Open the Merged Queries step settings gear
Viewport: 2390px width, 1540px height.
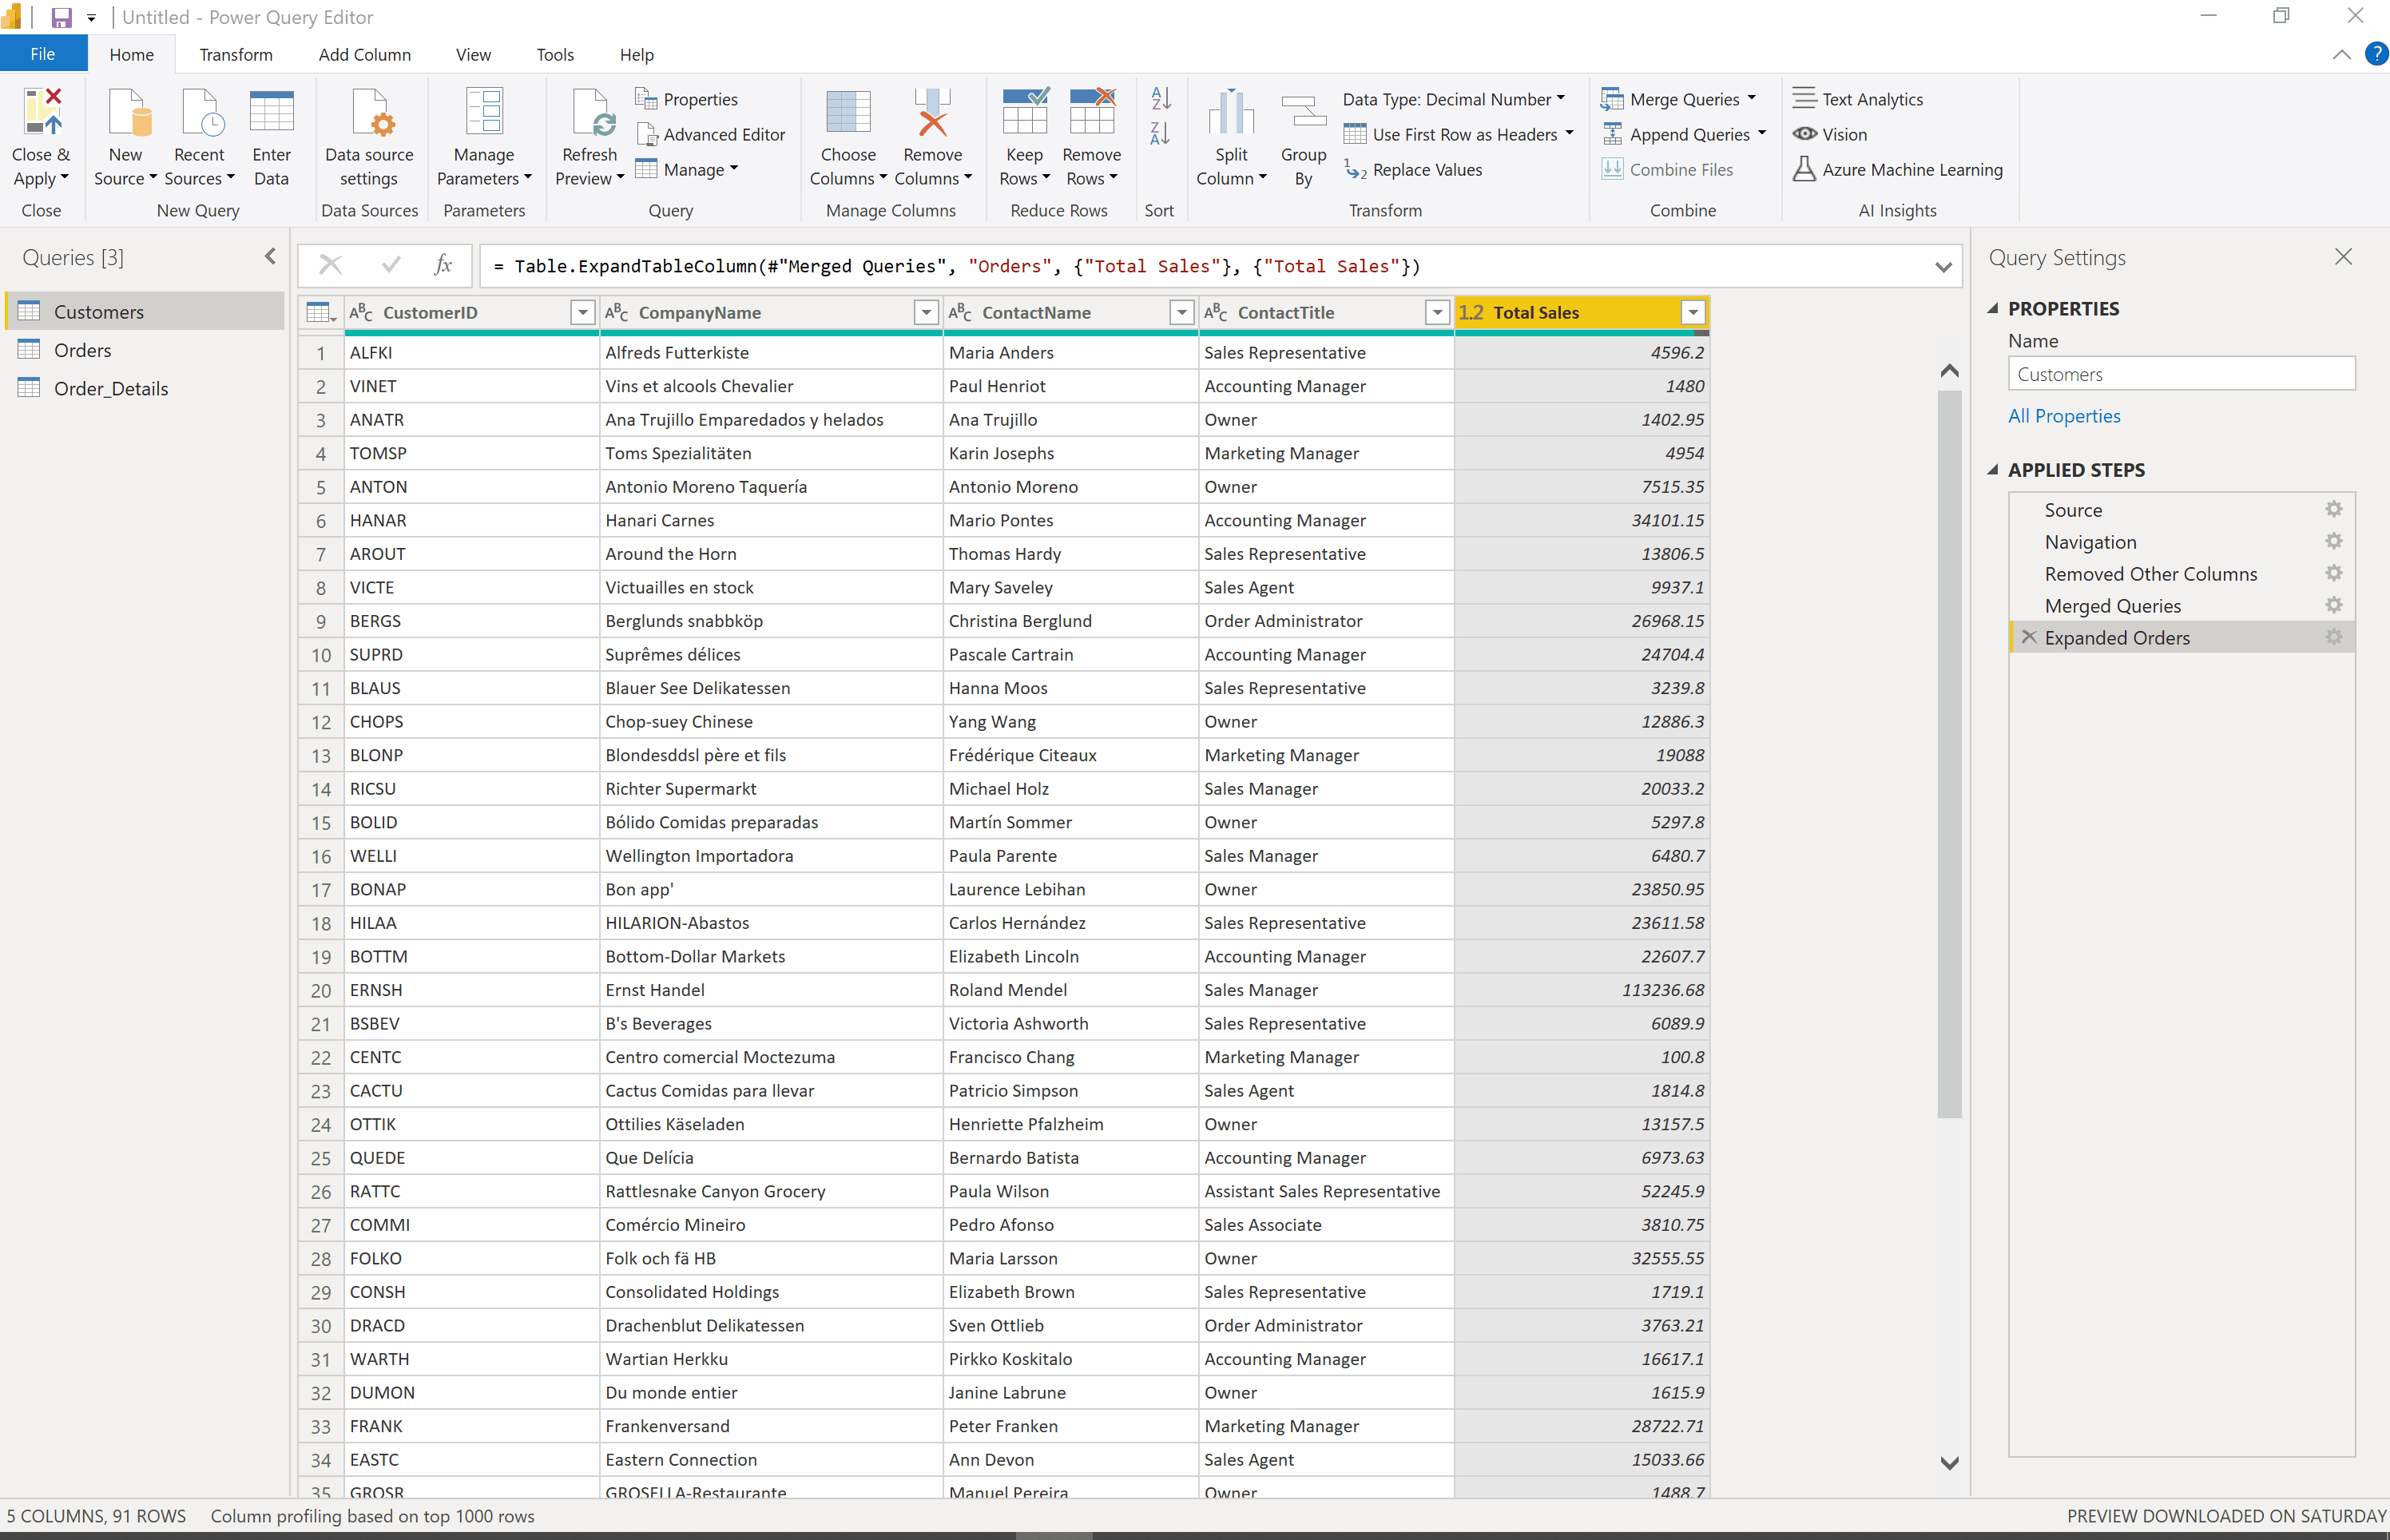2333,605
